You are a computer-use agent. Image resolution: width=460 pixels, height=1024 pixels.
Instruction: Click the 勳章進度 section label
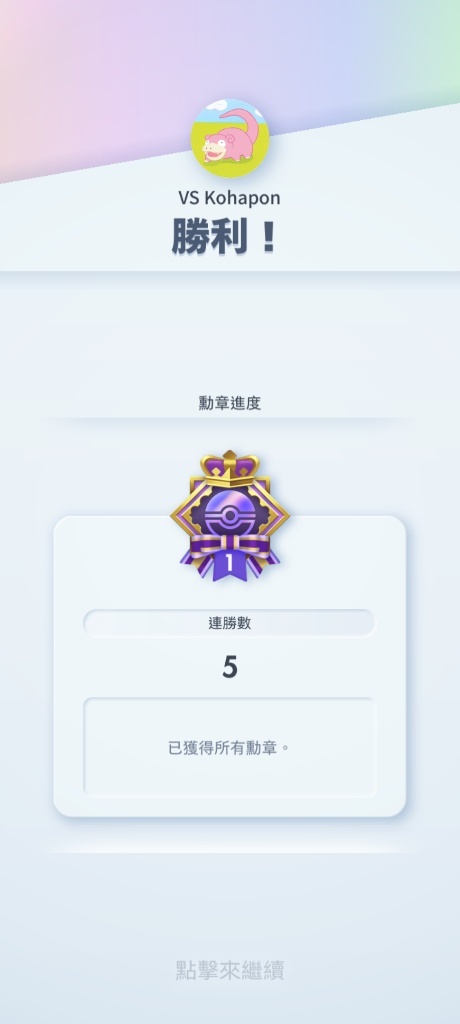tap(230, 403)
